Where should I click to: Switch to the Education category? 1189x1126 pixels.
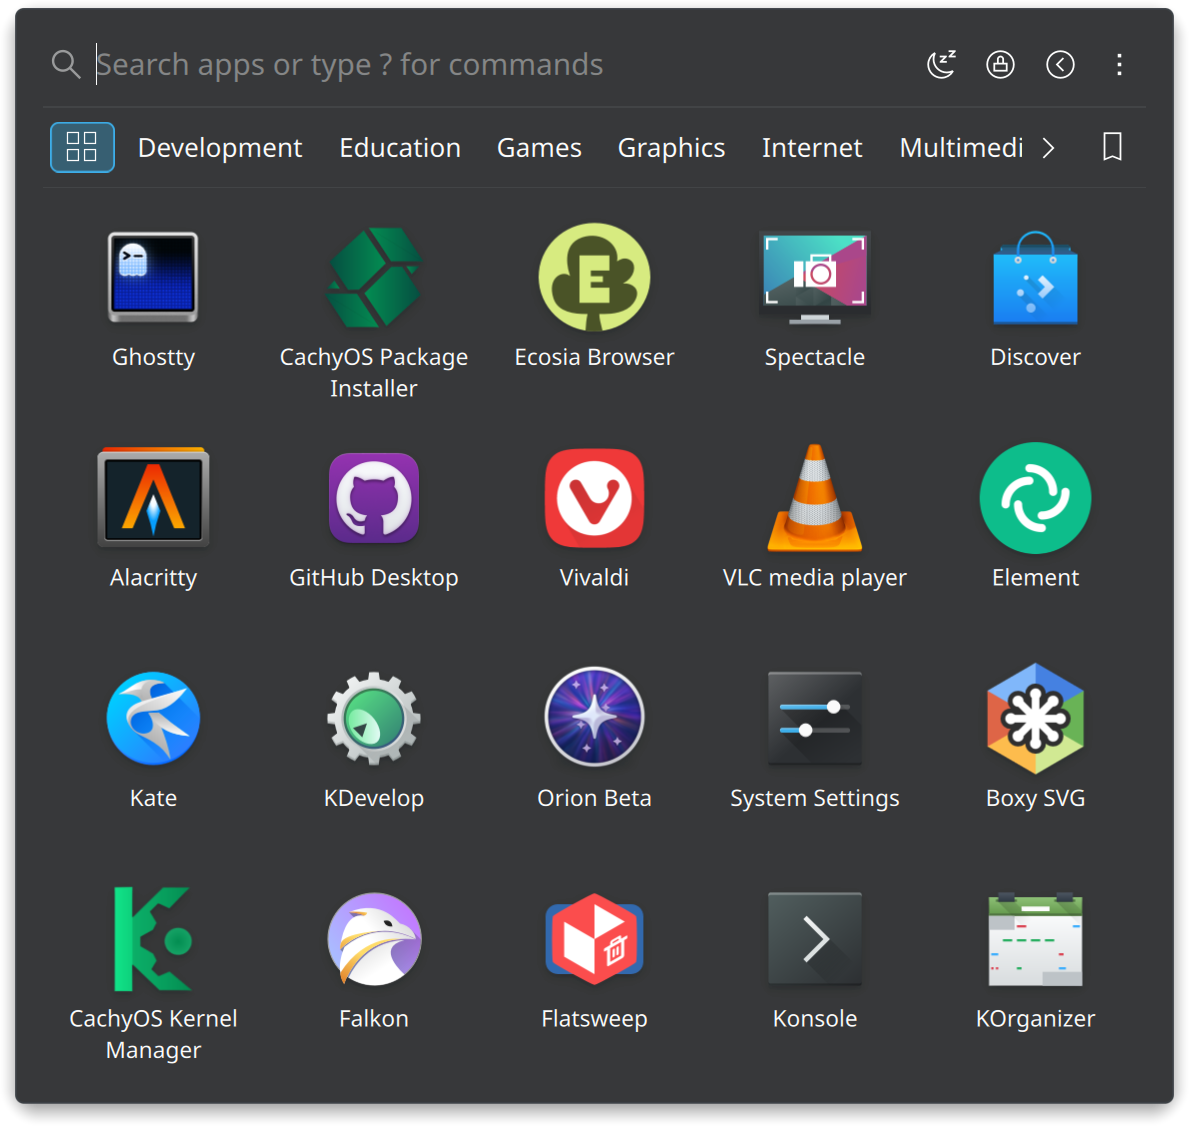(400, 148)
